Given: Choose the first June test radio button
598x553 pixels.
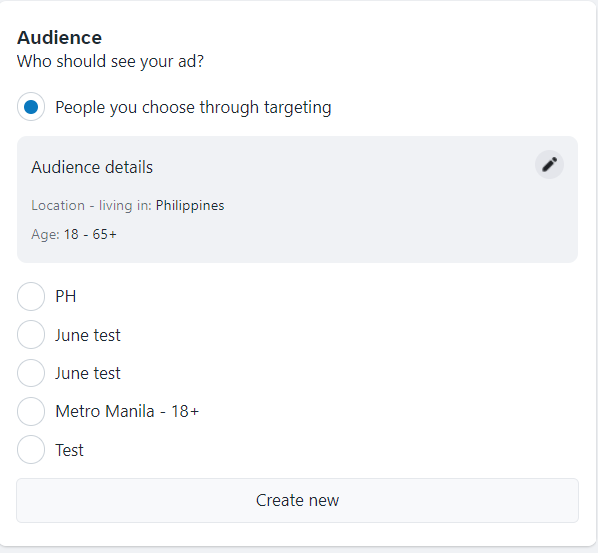Looking at the screenshot, I should tap(31, 335).
